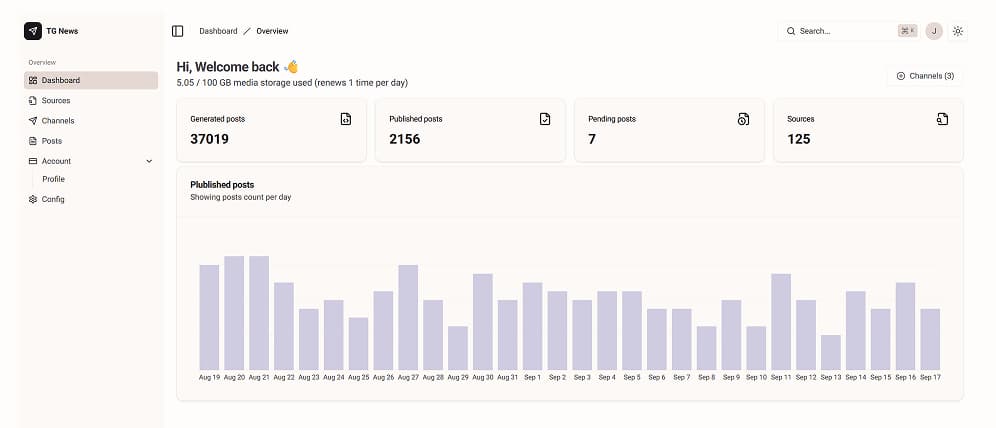
Task: Click the Search input field
Action: (x=840, y=31)
